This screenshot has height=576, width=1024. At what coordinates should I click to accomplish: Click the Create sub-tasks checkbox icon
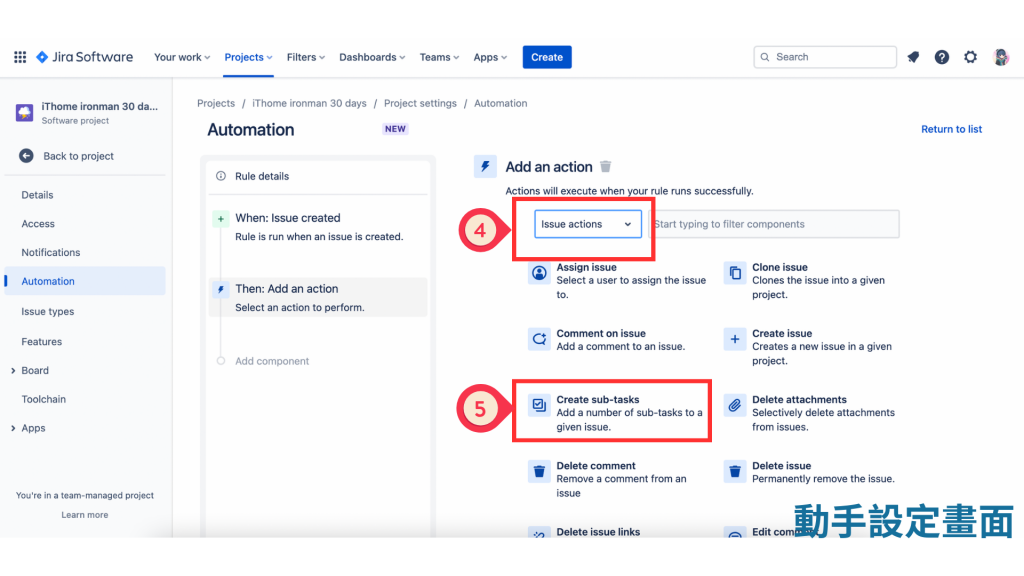coord(539,406)
